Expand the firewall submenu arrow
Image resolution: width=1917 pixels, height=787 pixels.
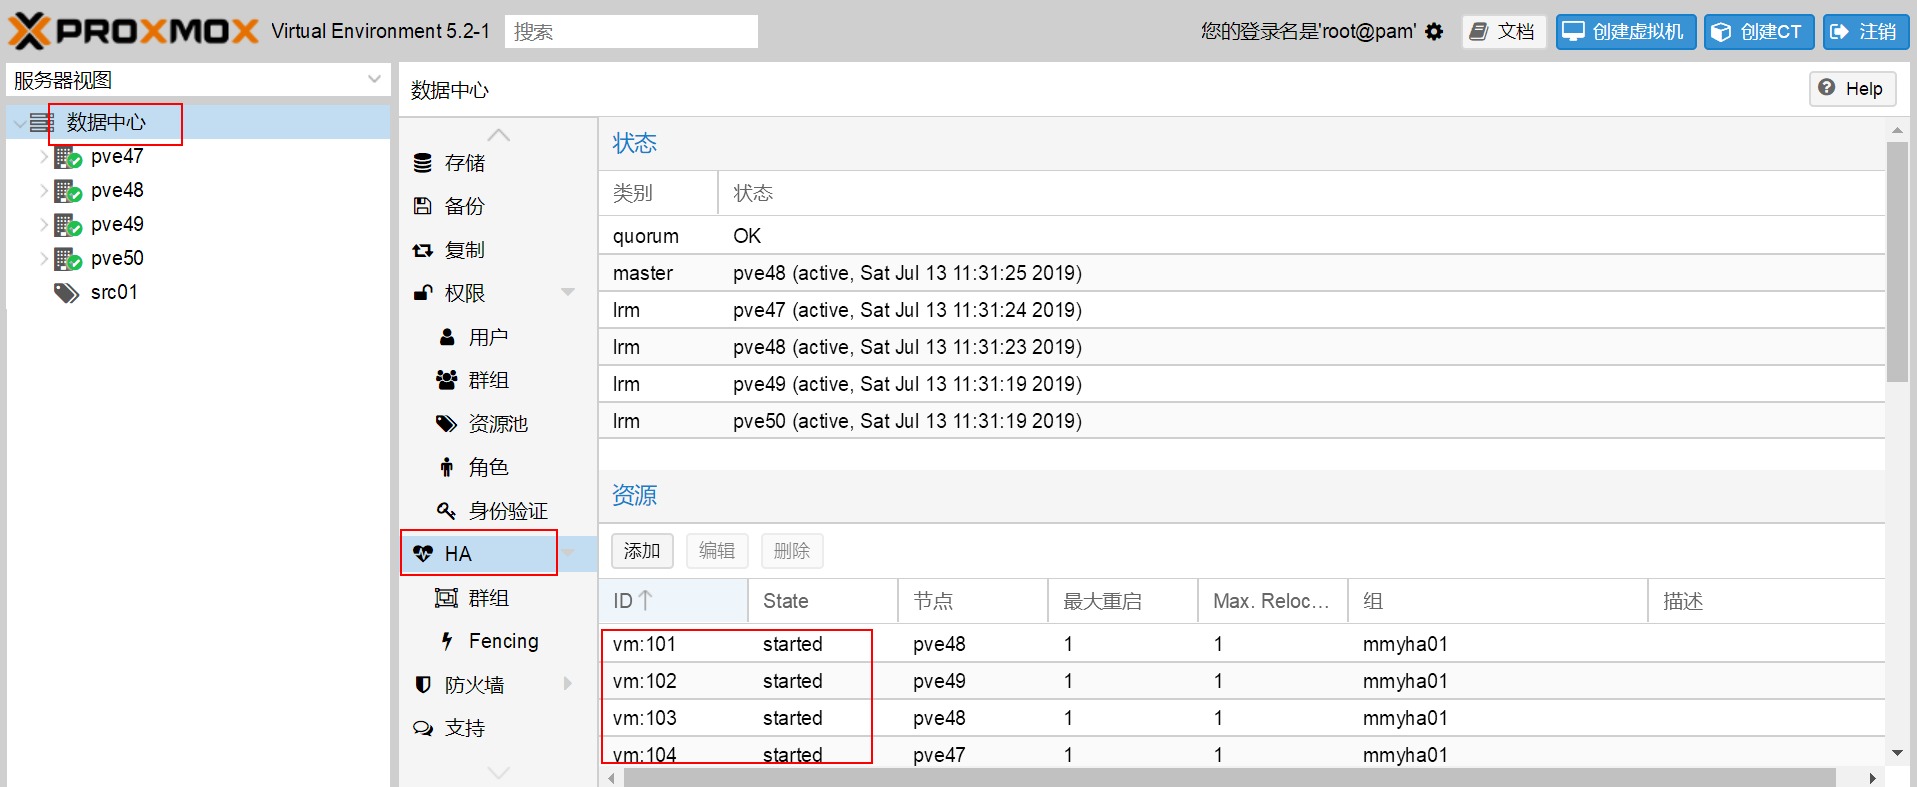pyautogui.click(x=568, y=684)
